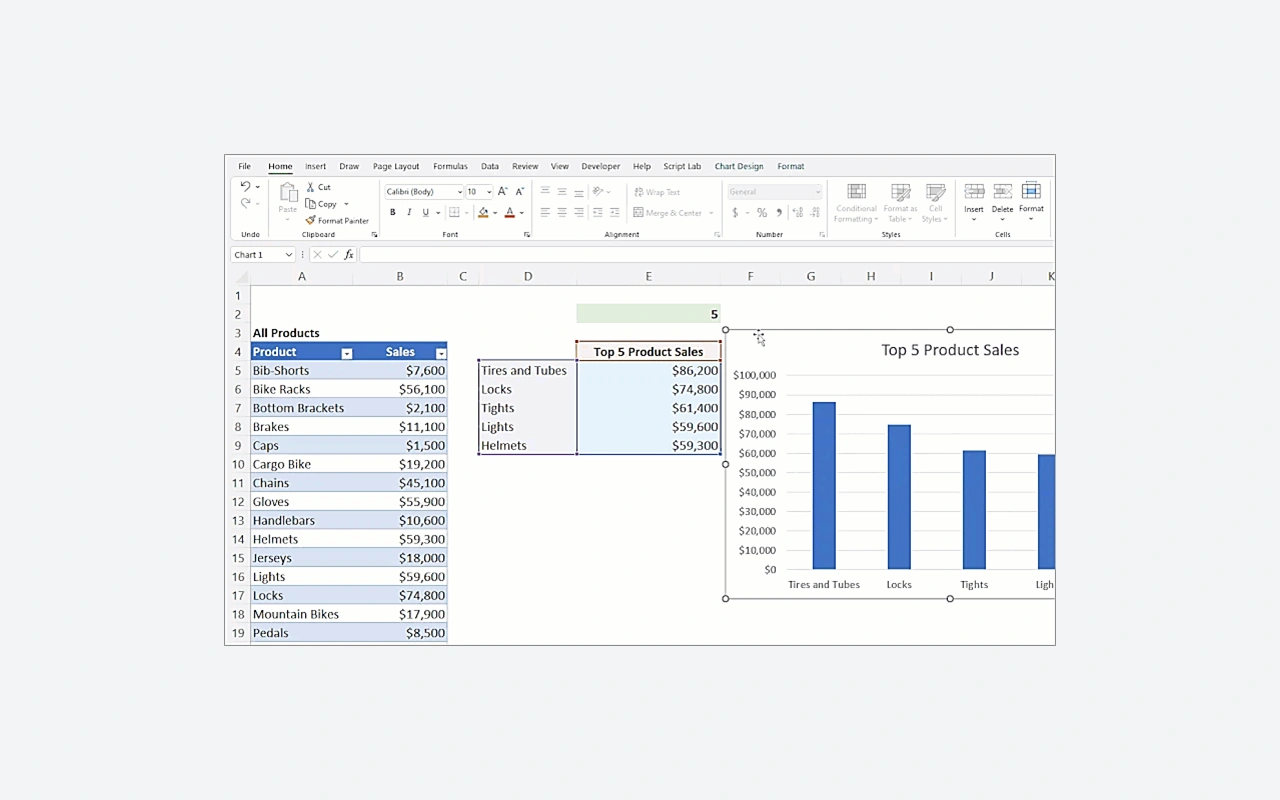Toggle Align Left
Screen dimensions: 1280x800
[545, 212]
